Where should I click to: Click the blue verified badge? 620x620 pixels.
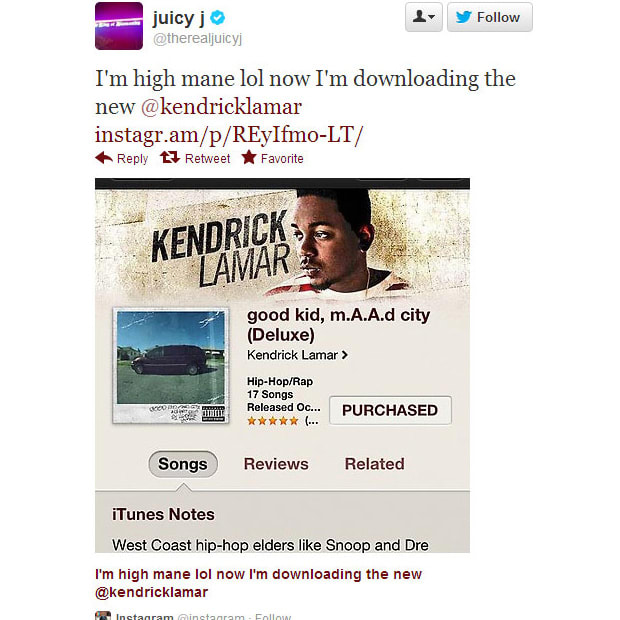[217, 18]
